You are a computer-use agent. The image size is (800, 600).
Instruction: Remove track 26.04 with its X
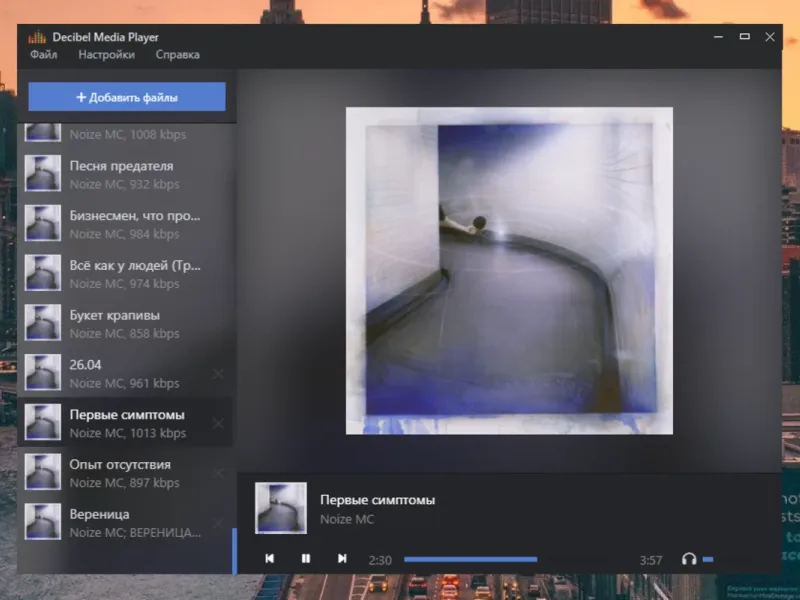[x=218, y=374]
